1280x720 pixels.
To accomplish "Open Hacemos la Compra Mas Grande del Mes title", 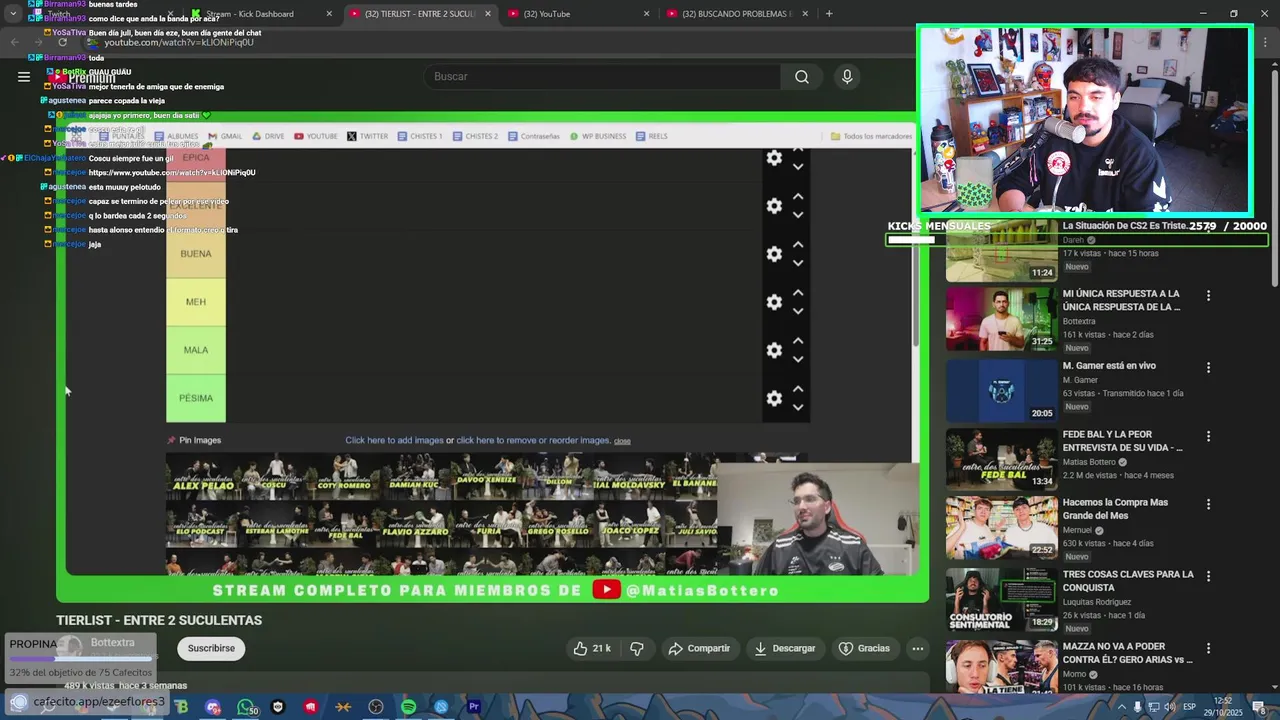I will point(1115,509).
